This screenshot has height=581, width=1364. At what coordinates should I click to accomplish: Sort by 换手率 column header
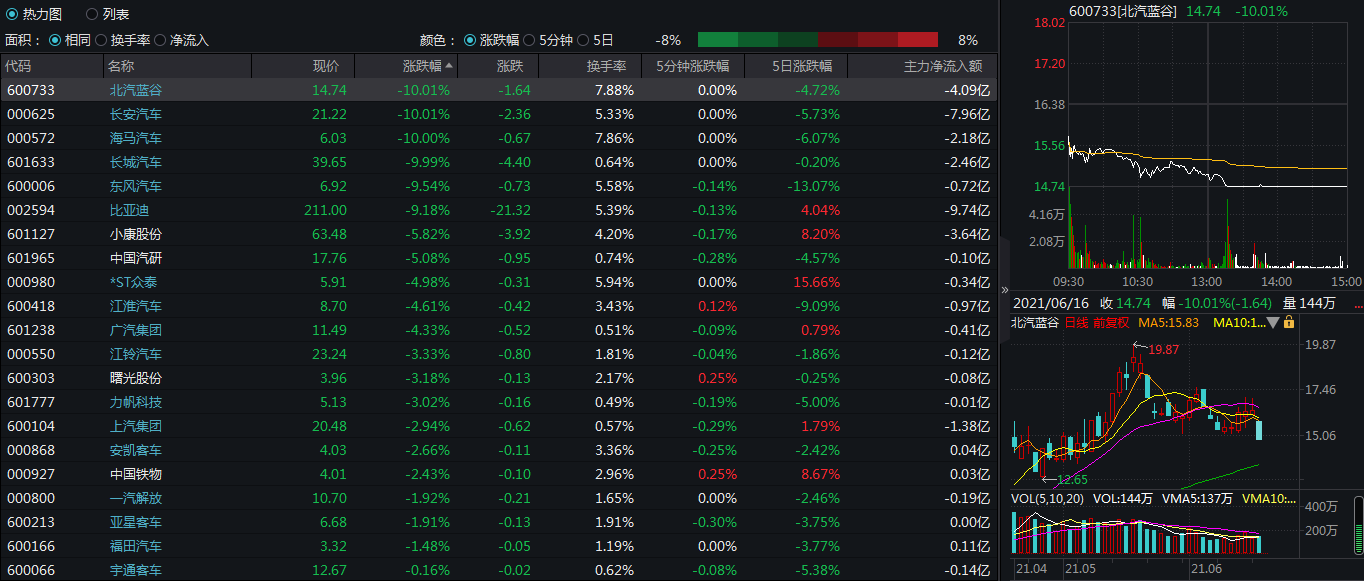click(x=590, y=66)
